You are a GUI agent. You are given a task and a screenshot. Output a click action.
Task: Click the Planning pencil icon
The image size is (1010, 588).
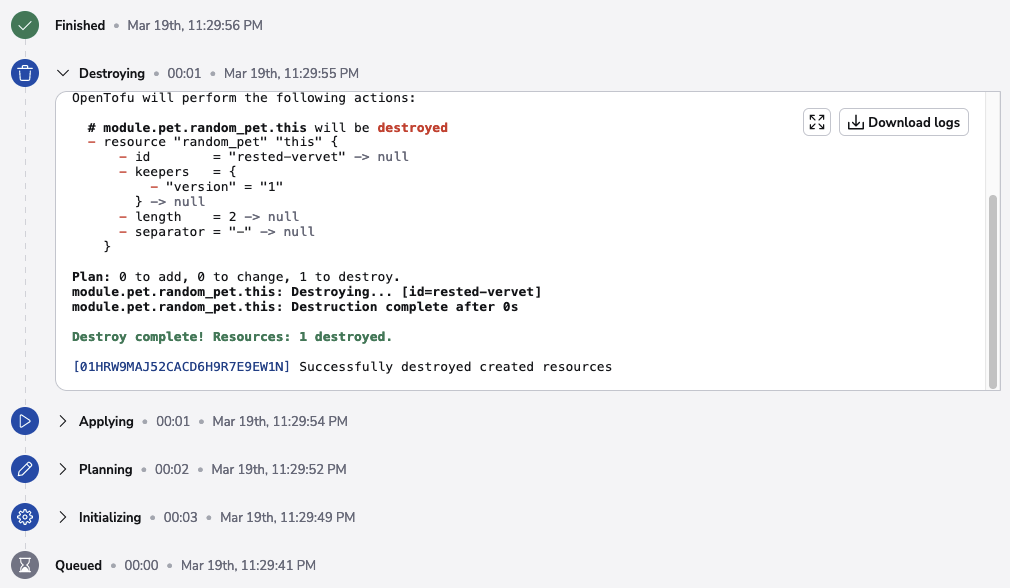pyautogui.click(x=25, y=469)
